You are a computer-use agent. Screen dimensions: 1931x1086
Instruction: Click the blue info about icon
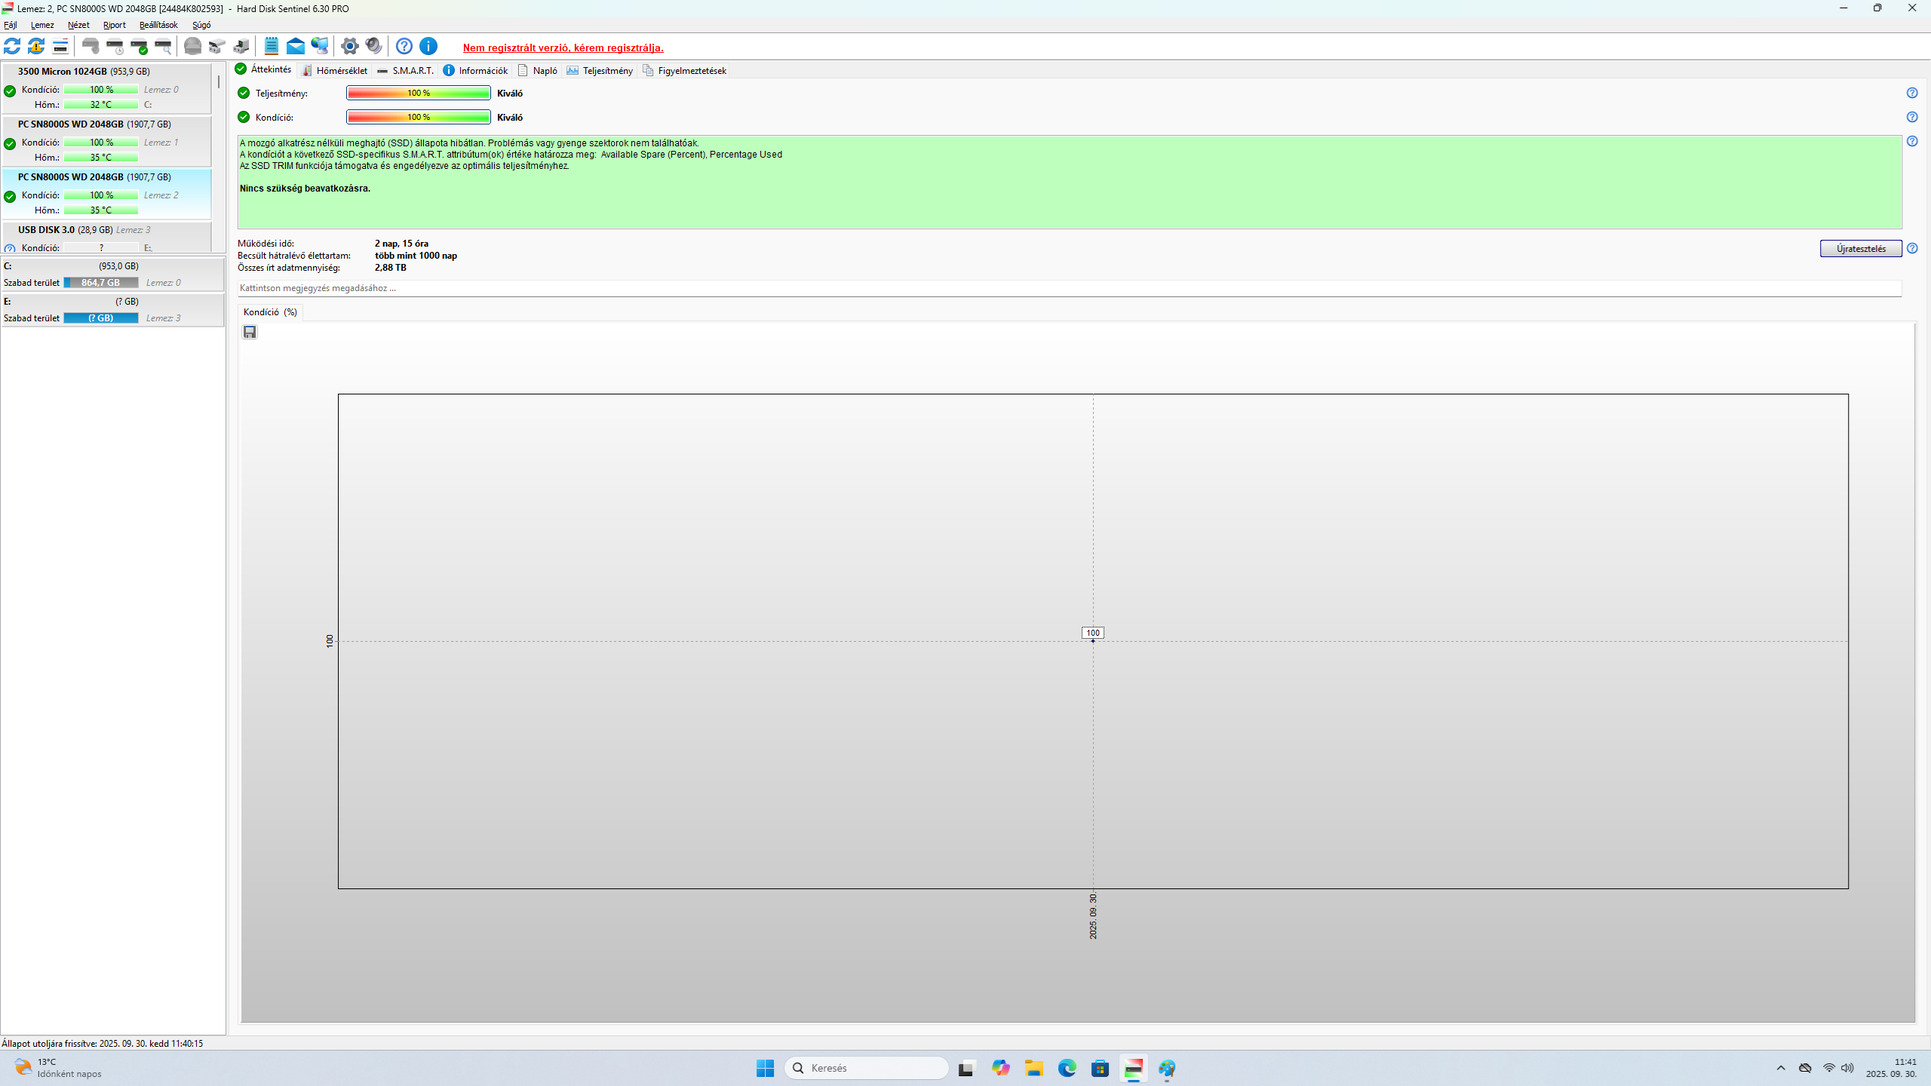428,46
